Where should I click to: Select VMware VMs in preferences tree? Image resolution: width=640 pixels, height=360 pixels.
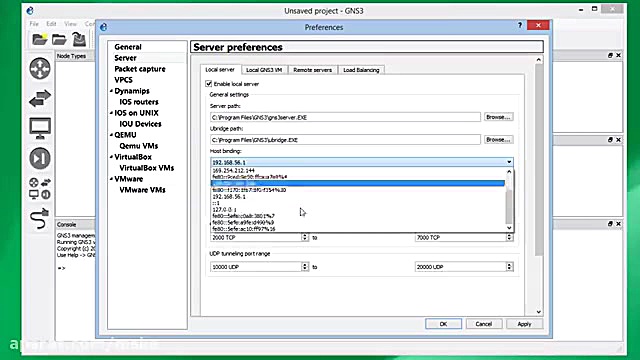142,190
